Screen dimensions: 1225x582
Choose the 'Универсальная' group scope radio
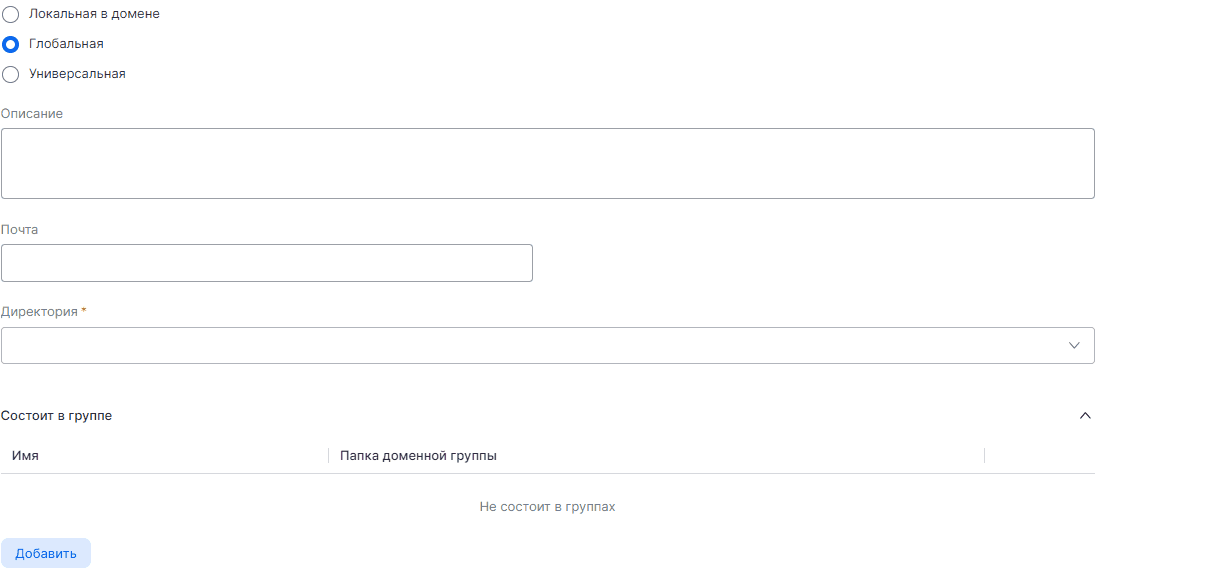coord(11,74)
